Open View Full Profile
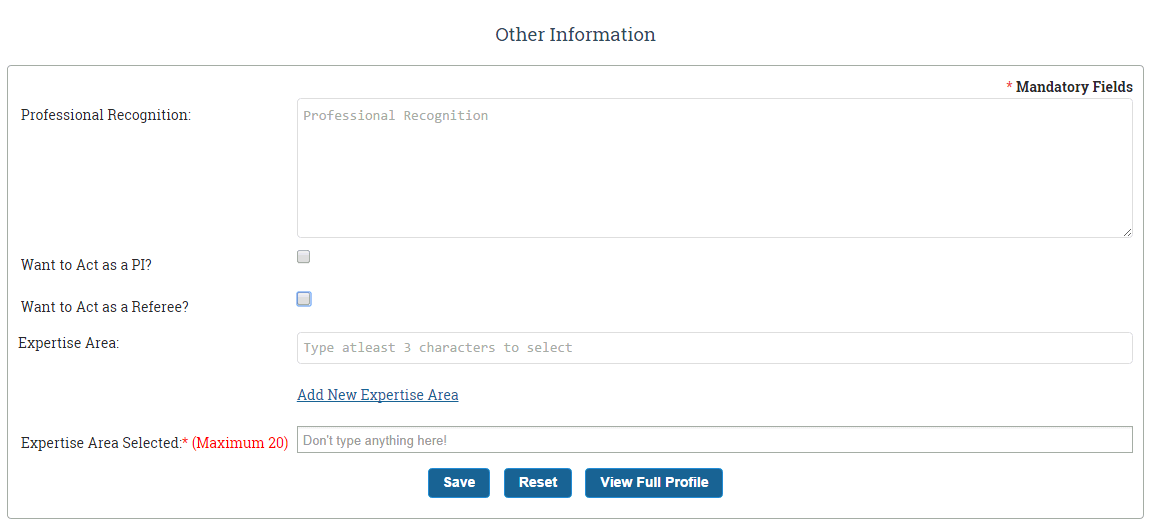The image size is (1152, 525). (654, 483)
